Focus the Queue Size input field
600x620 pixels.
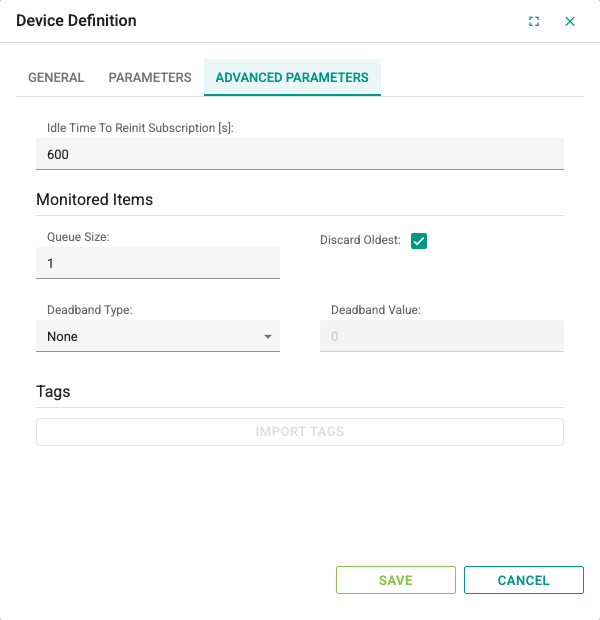click(x=158, y=263)
